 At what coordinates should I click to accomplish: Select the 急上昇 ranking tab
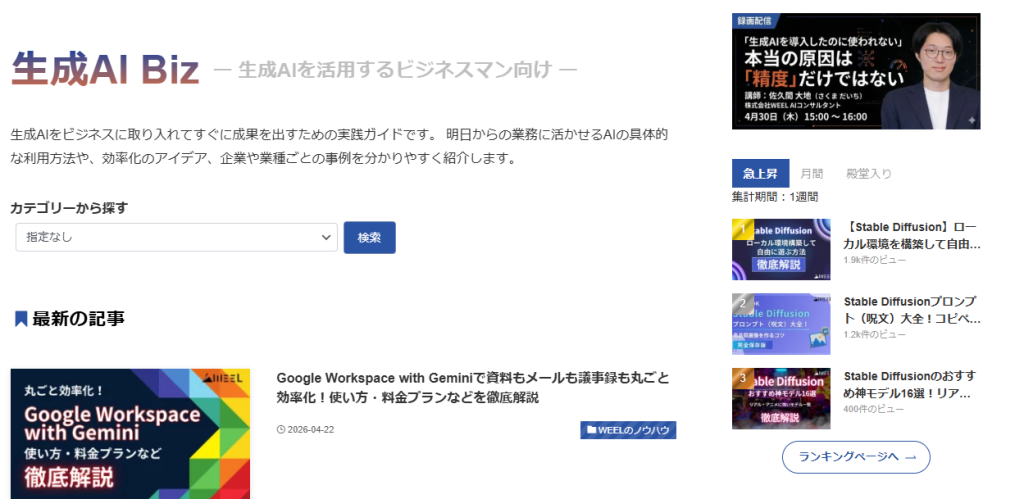point(760,174)
